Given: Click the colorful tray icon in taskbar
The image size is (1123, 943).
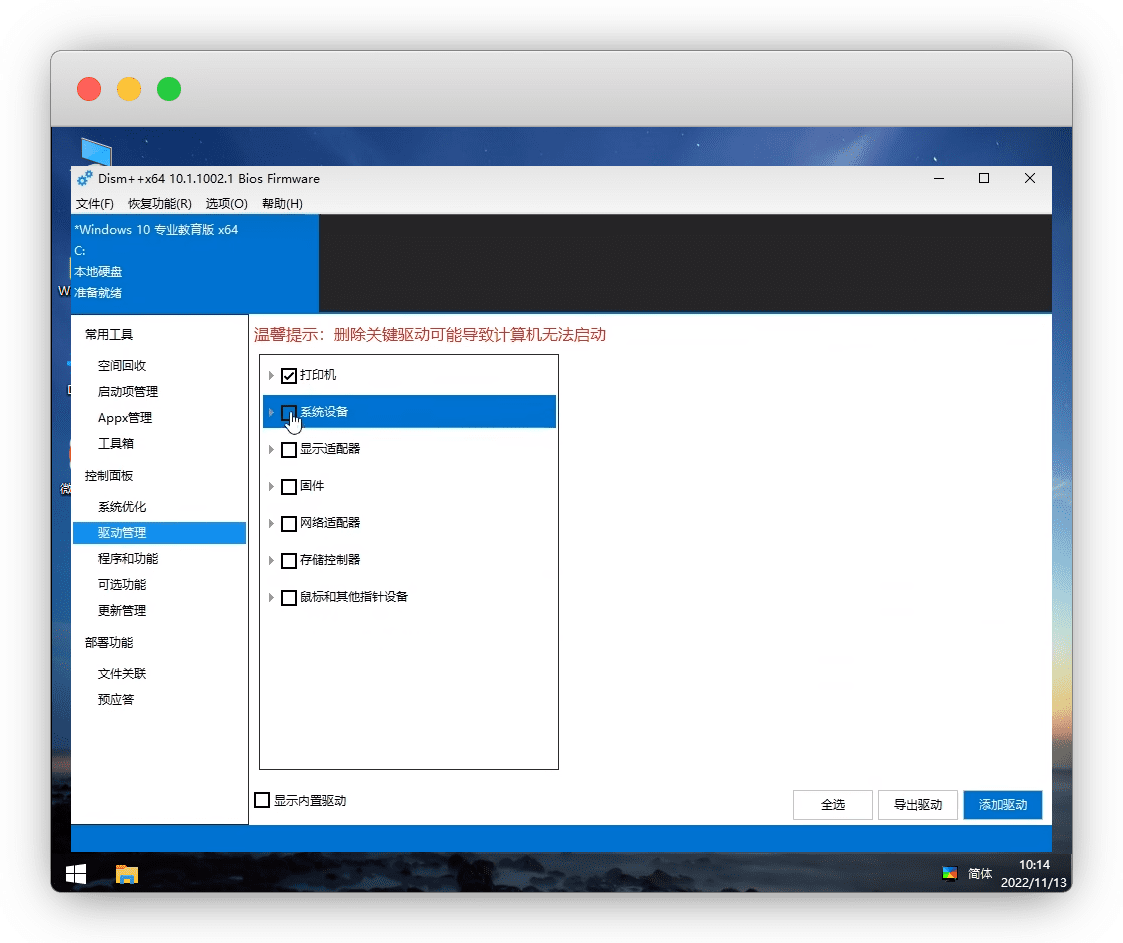Looking at the screenshot, I should tap(950, 873).
